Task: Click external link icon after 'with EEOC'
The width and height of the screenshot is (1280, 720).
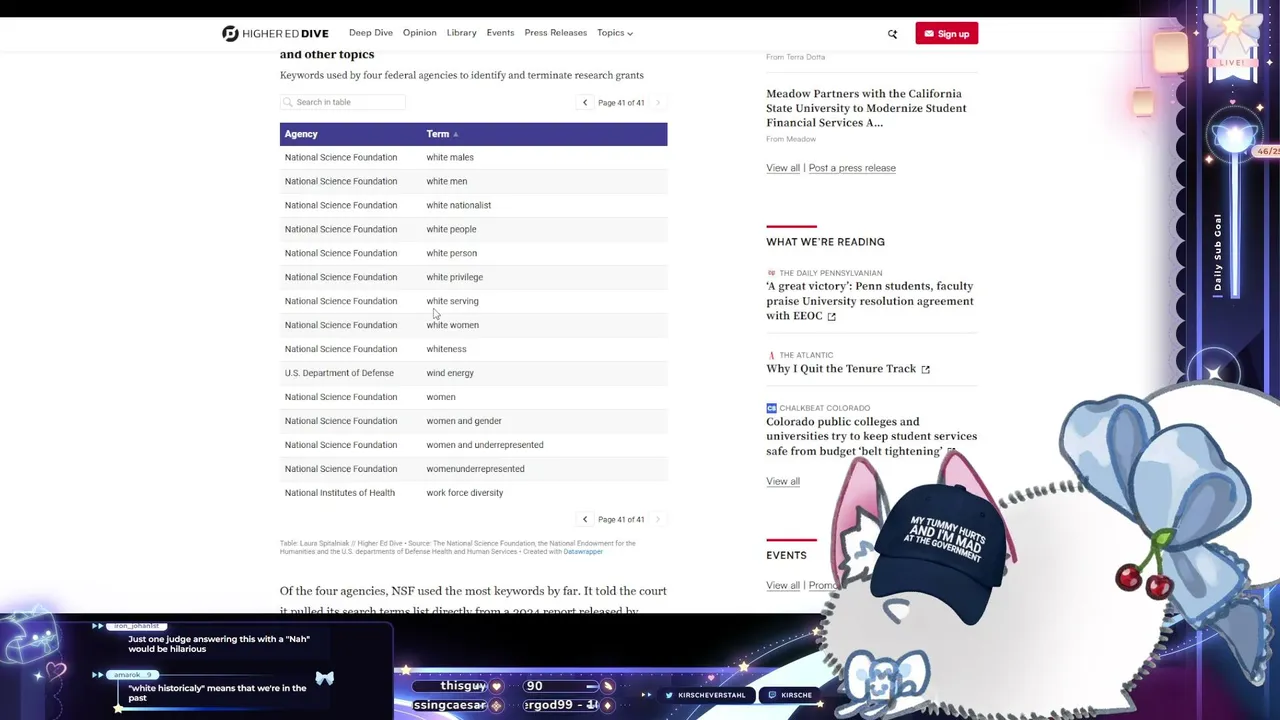Action: 831,316
